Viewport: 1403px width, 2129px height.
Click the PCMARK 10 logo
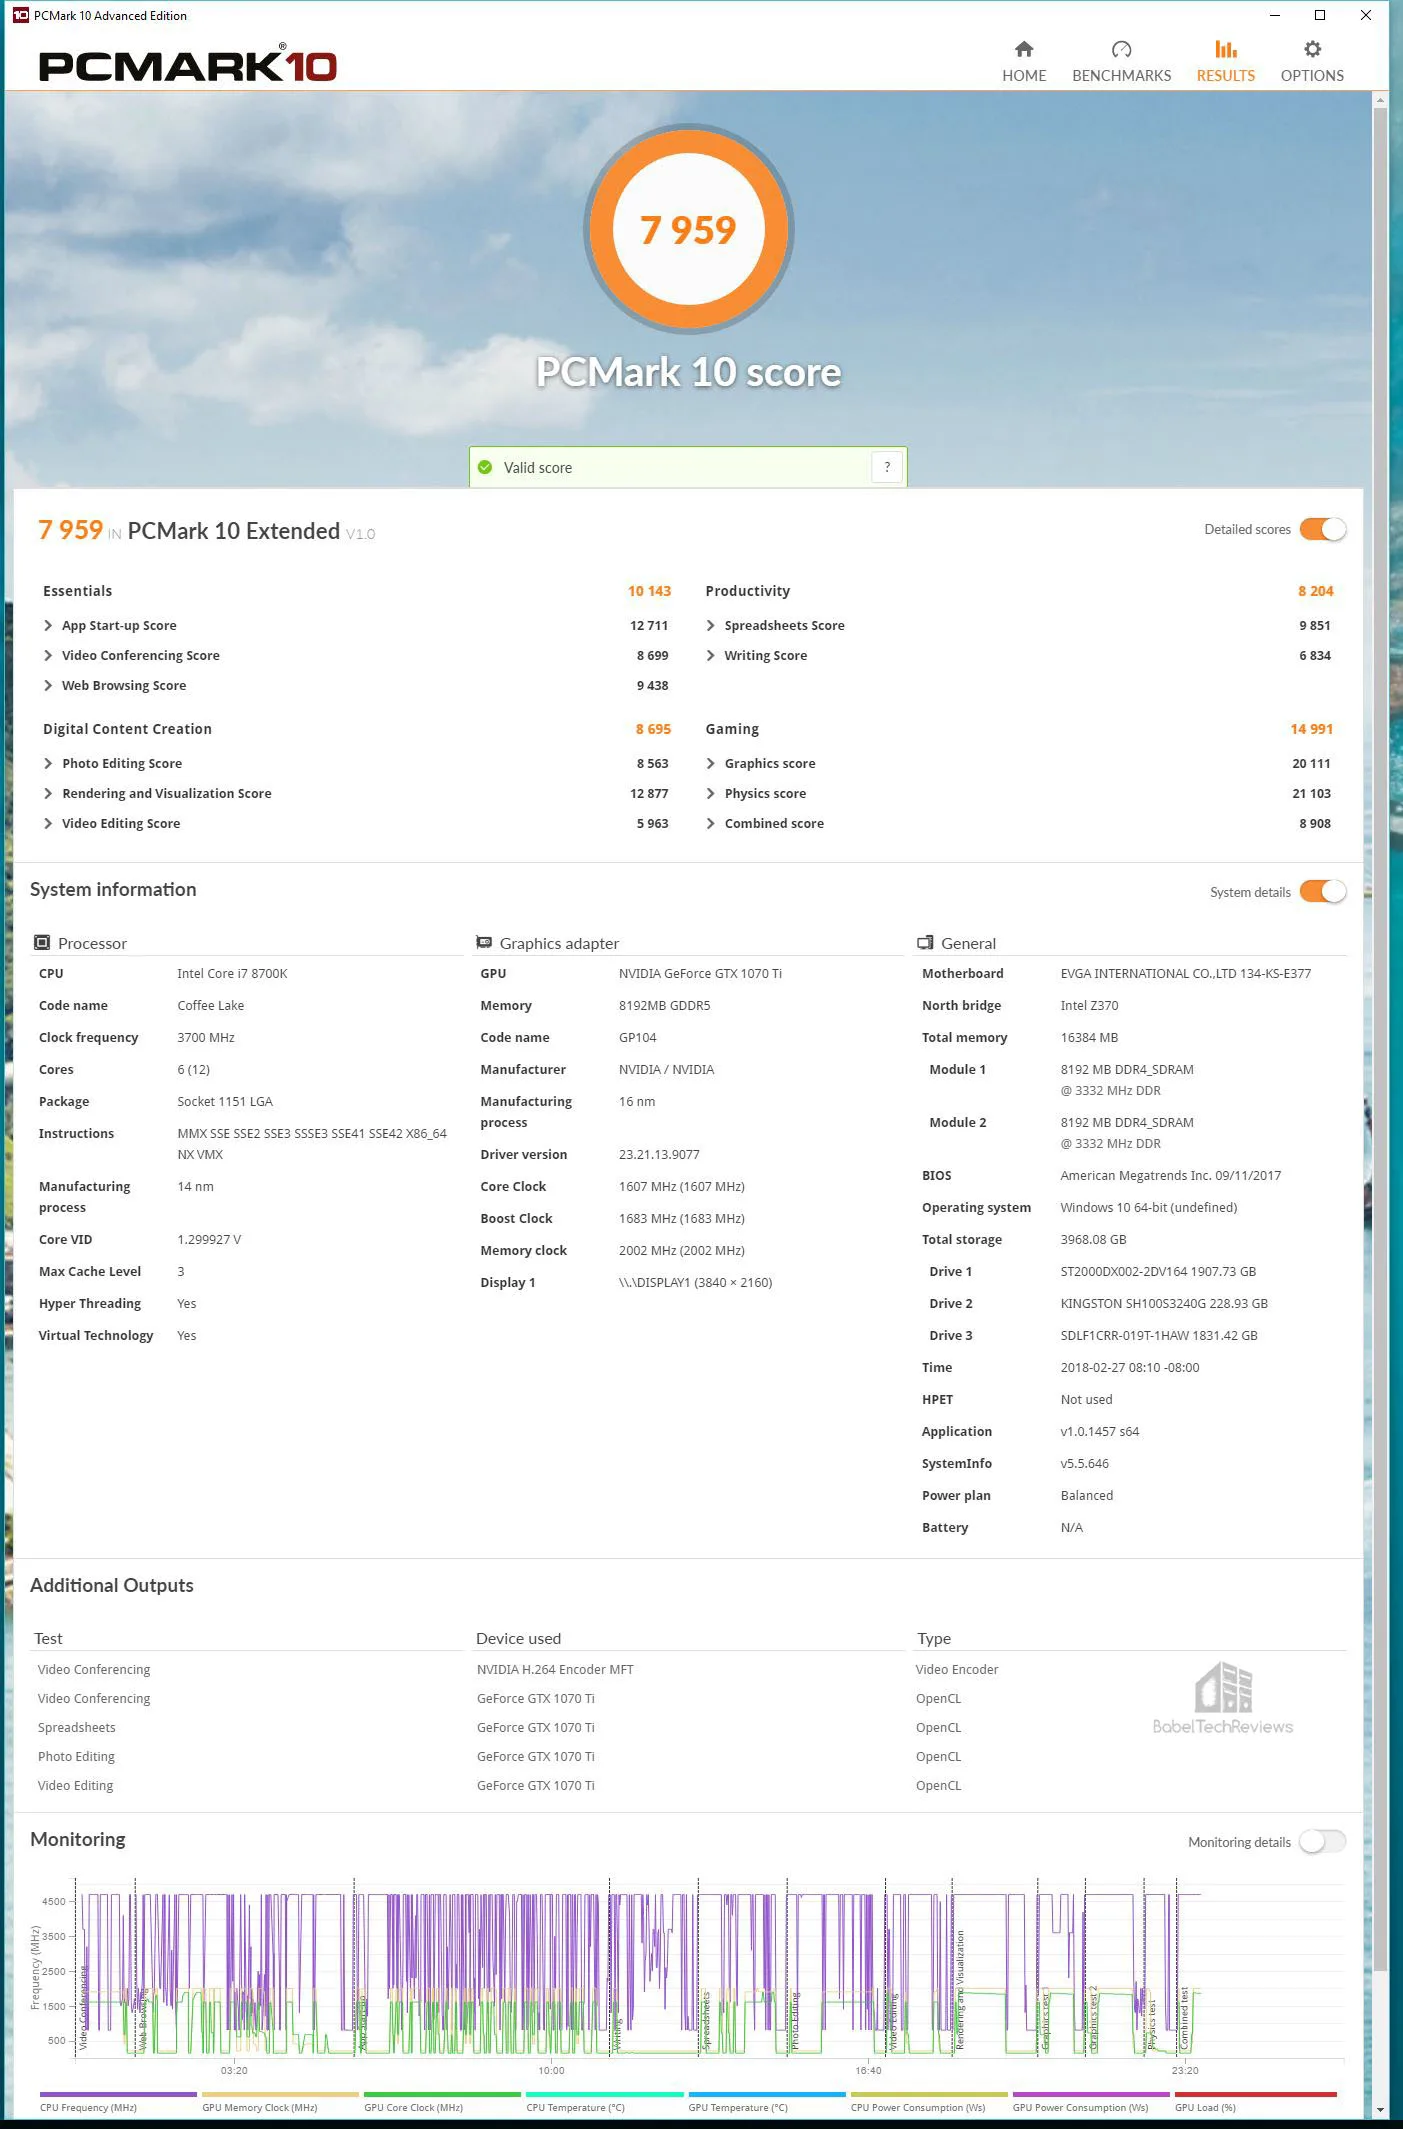(188, 65)
